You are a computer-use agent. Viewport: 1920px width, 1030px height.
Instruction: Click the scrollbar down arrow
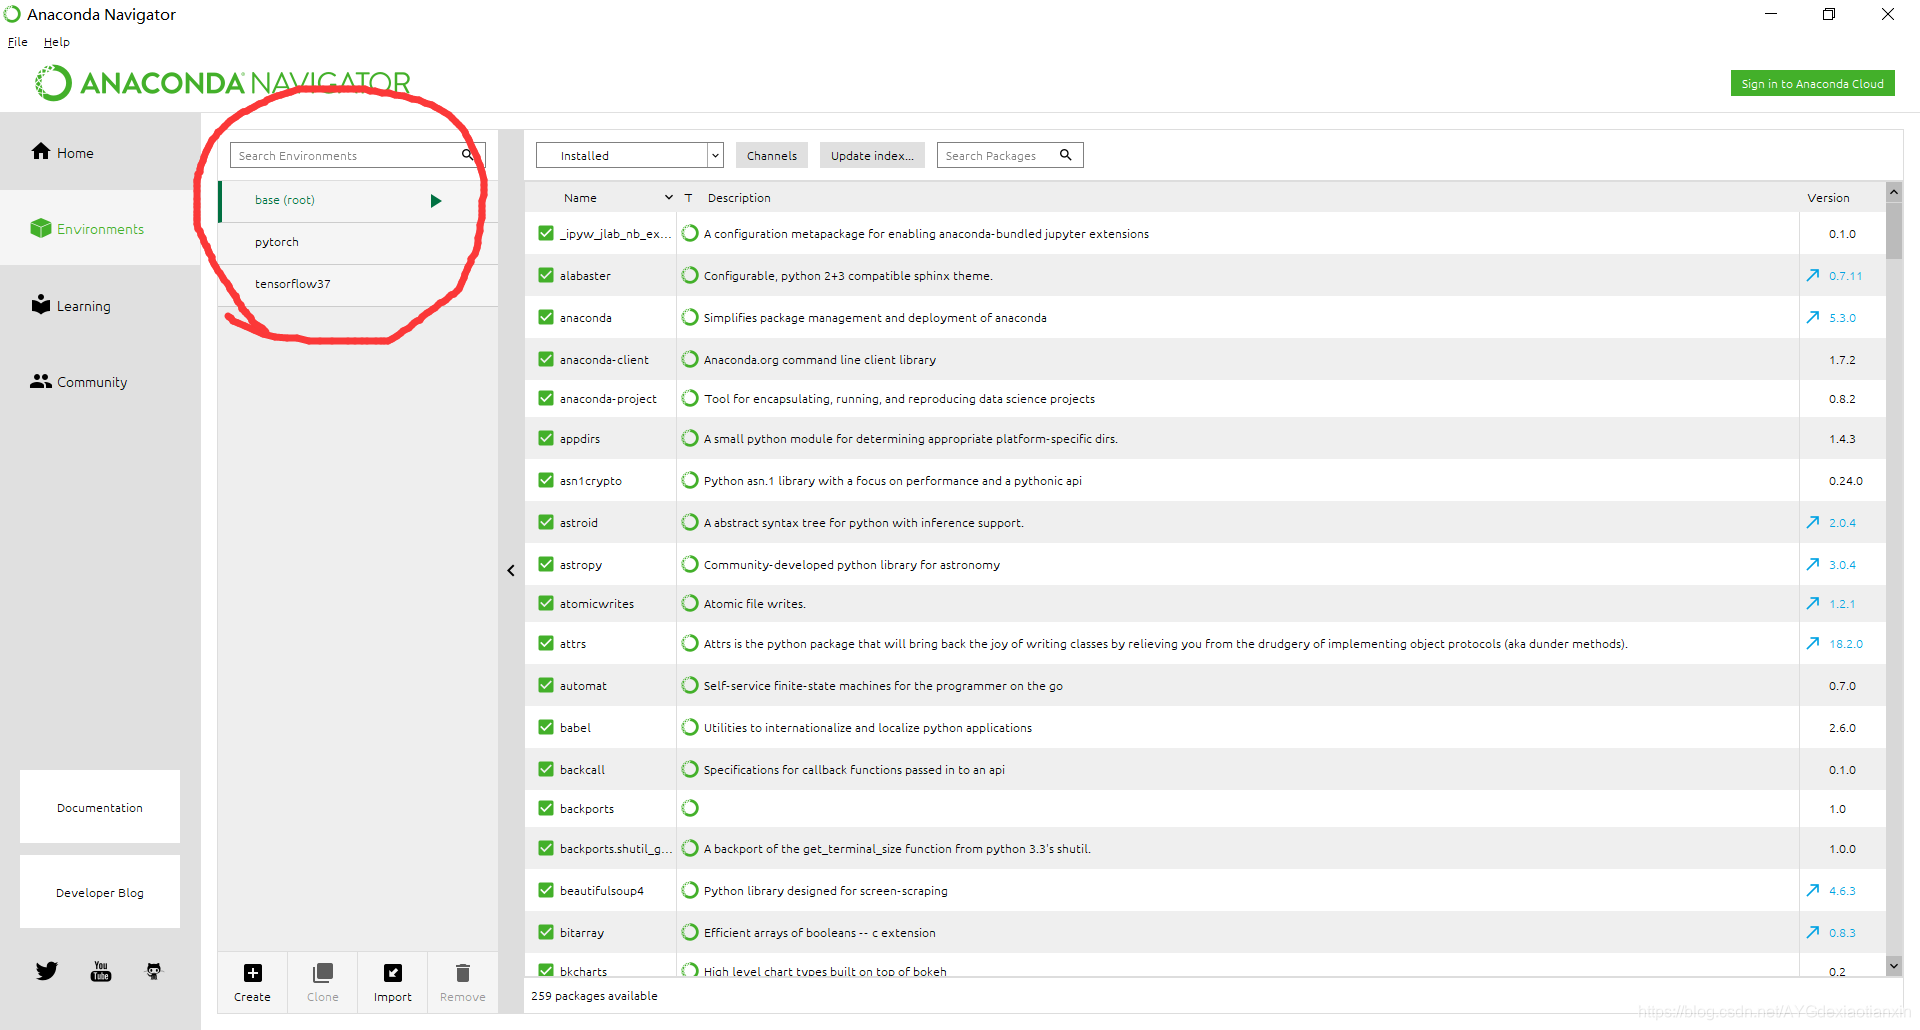click(1894, 965)
